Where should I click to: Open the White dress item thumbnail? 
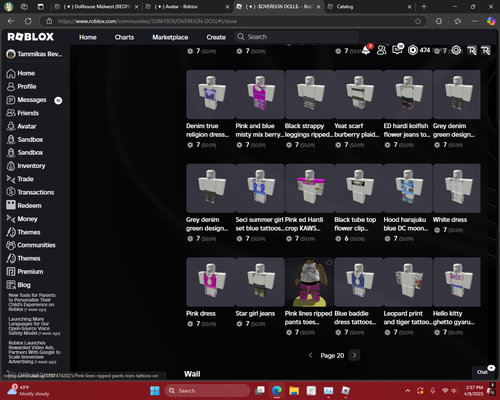[x=457, y=188]
